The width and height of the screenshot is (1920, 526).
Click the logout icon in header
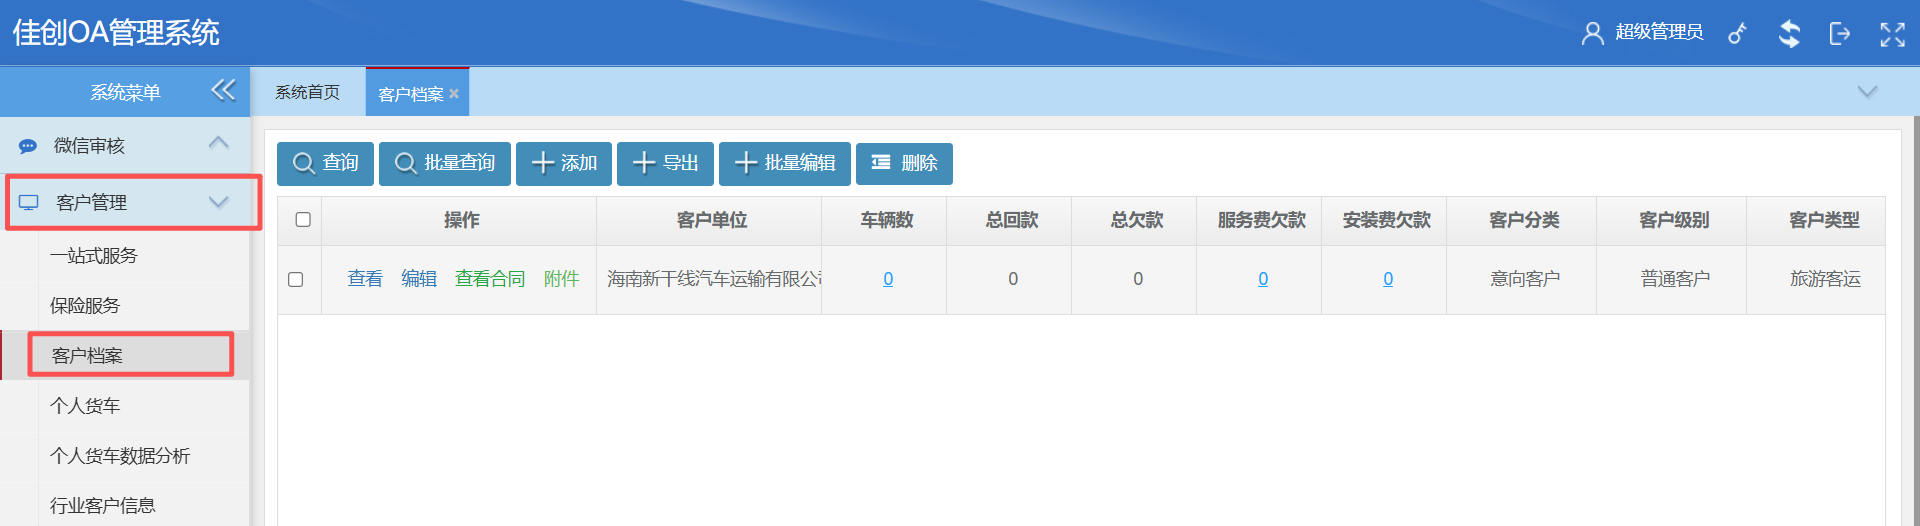click(x=1839, y=34)
